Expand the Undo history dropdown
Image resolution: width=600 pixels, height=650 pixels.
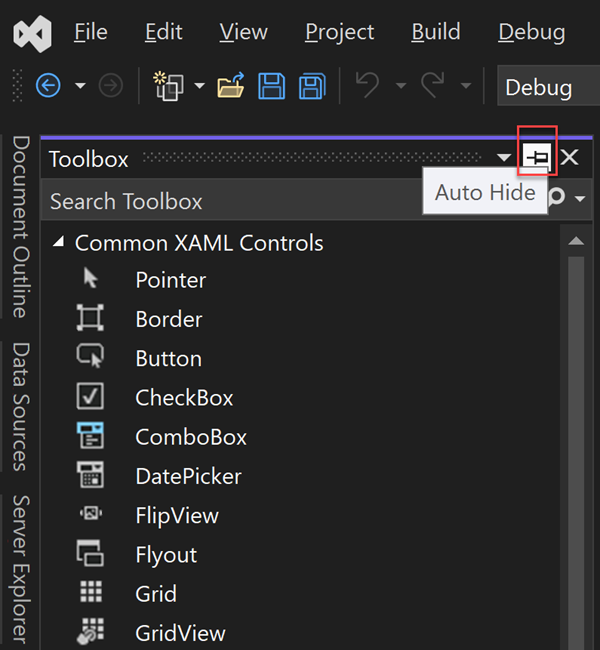(401, 86)
